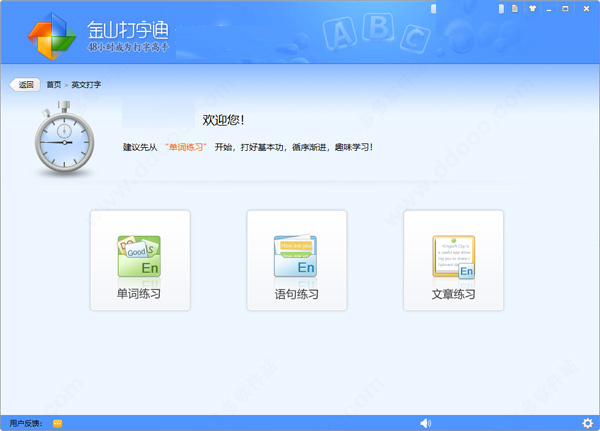The height and width of the screenshot is (431, 600).
Task: Click the 用户反馈 label in status bar
Action: click(26, 423)
